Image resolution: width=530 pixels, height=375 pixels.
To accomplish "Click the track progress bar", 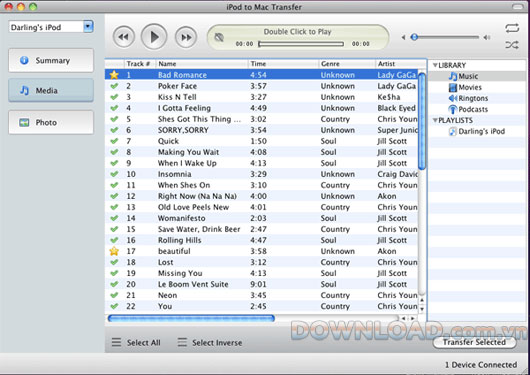I will (301, 44).
